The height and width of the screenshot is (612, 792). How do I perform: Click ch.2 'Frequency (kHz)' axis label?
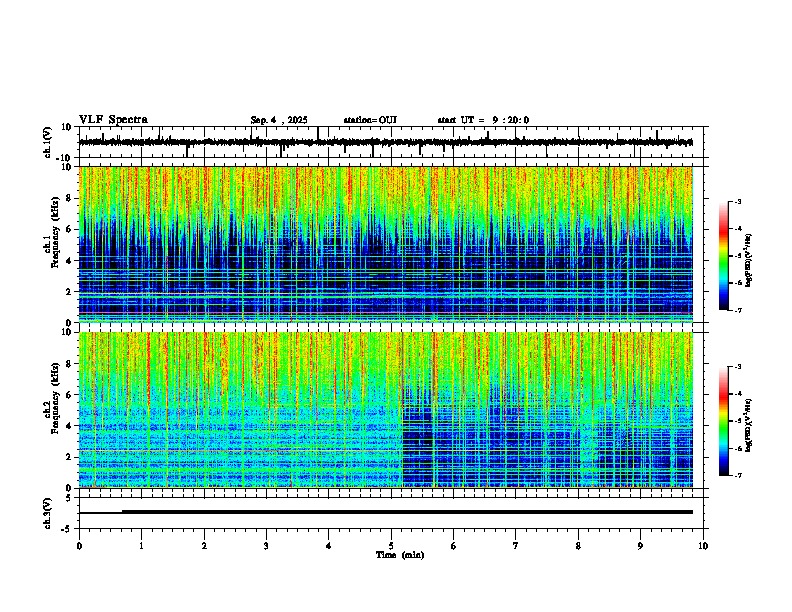click(x=55, y=398)
